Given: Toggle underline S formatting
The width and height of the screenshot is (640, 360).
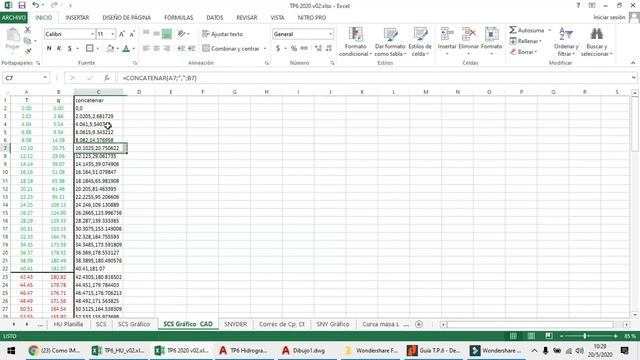Looking at the screenshot, I should pos(70,48).
